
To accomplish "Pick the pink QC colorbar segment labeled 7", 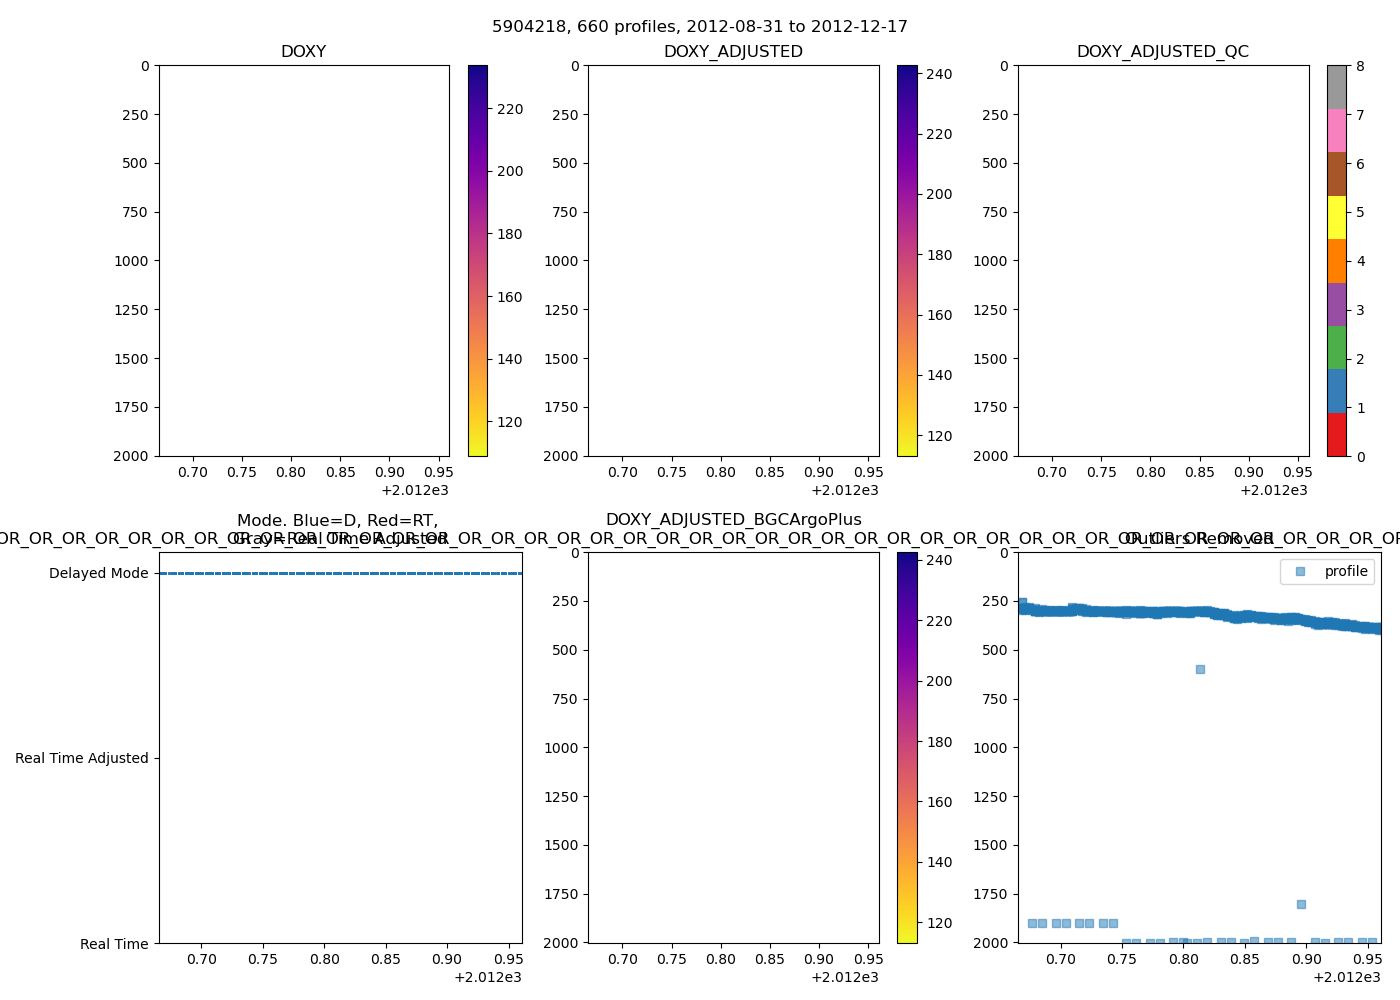I will click(1336, 130).
